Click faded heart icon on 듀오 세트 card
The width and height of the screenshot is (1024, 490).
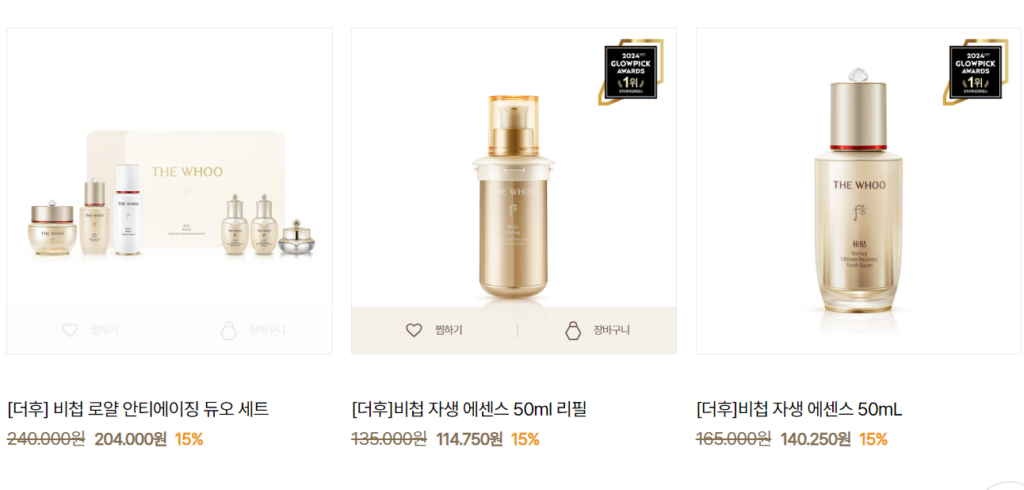[70, 330]
